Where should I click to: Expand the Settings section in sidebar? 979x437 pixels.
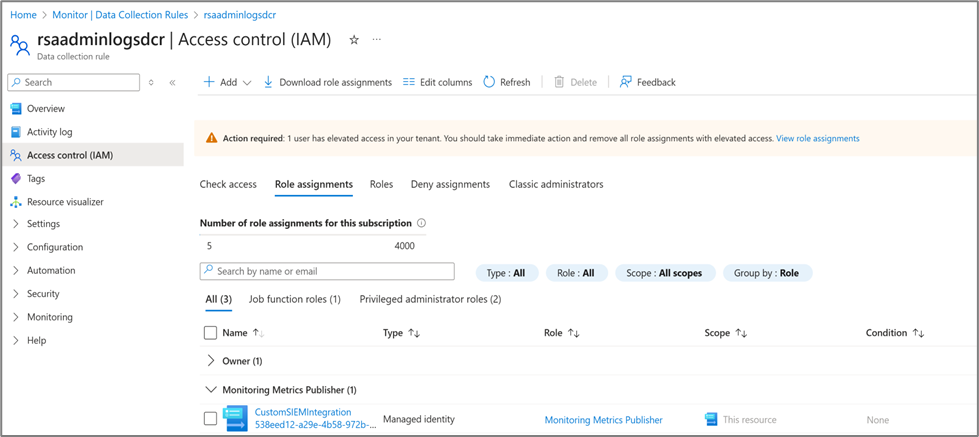coord(43,224)
